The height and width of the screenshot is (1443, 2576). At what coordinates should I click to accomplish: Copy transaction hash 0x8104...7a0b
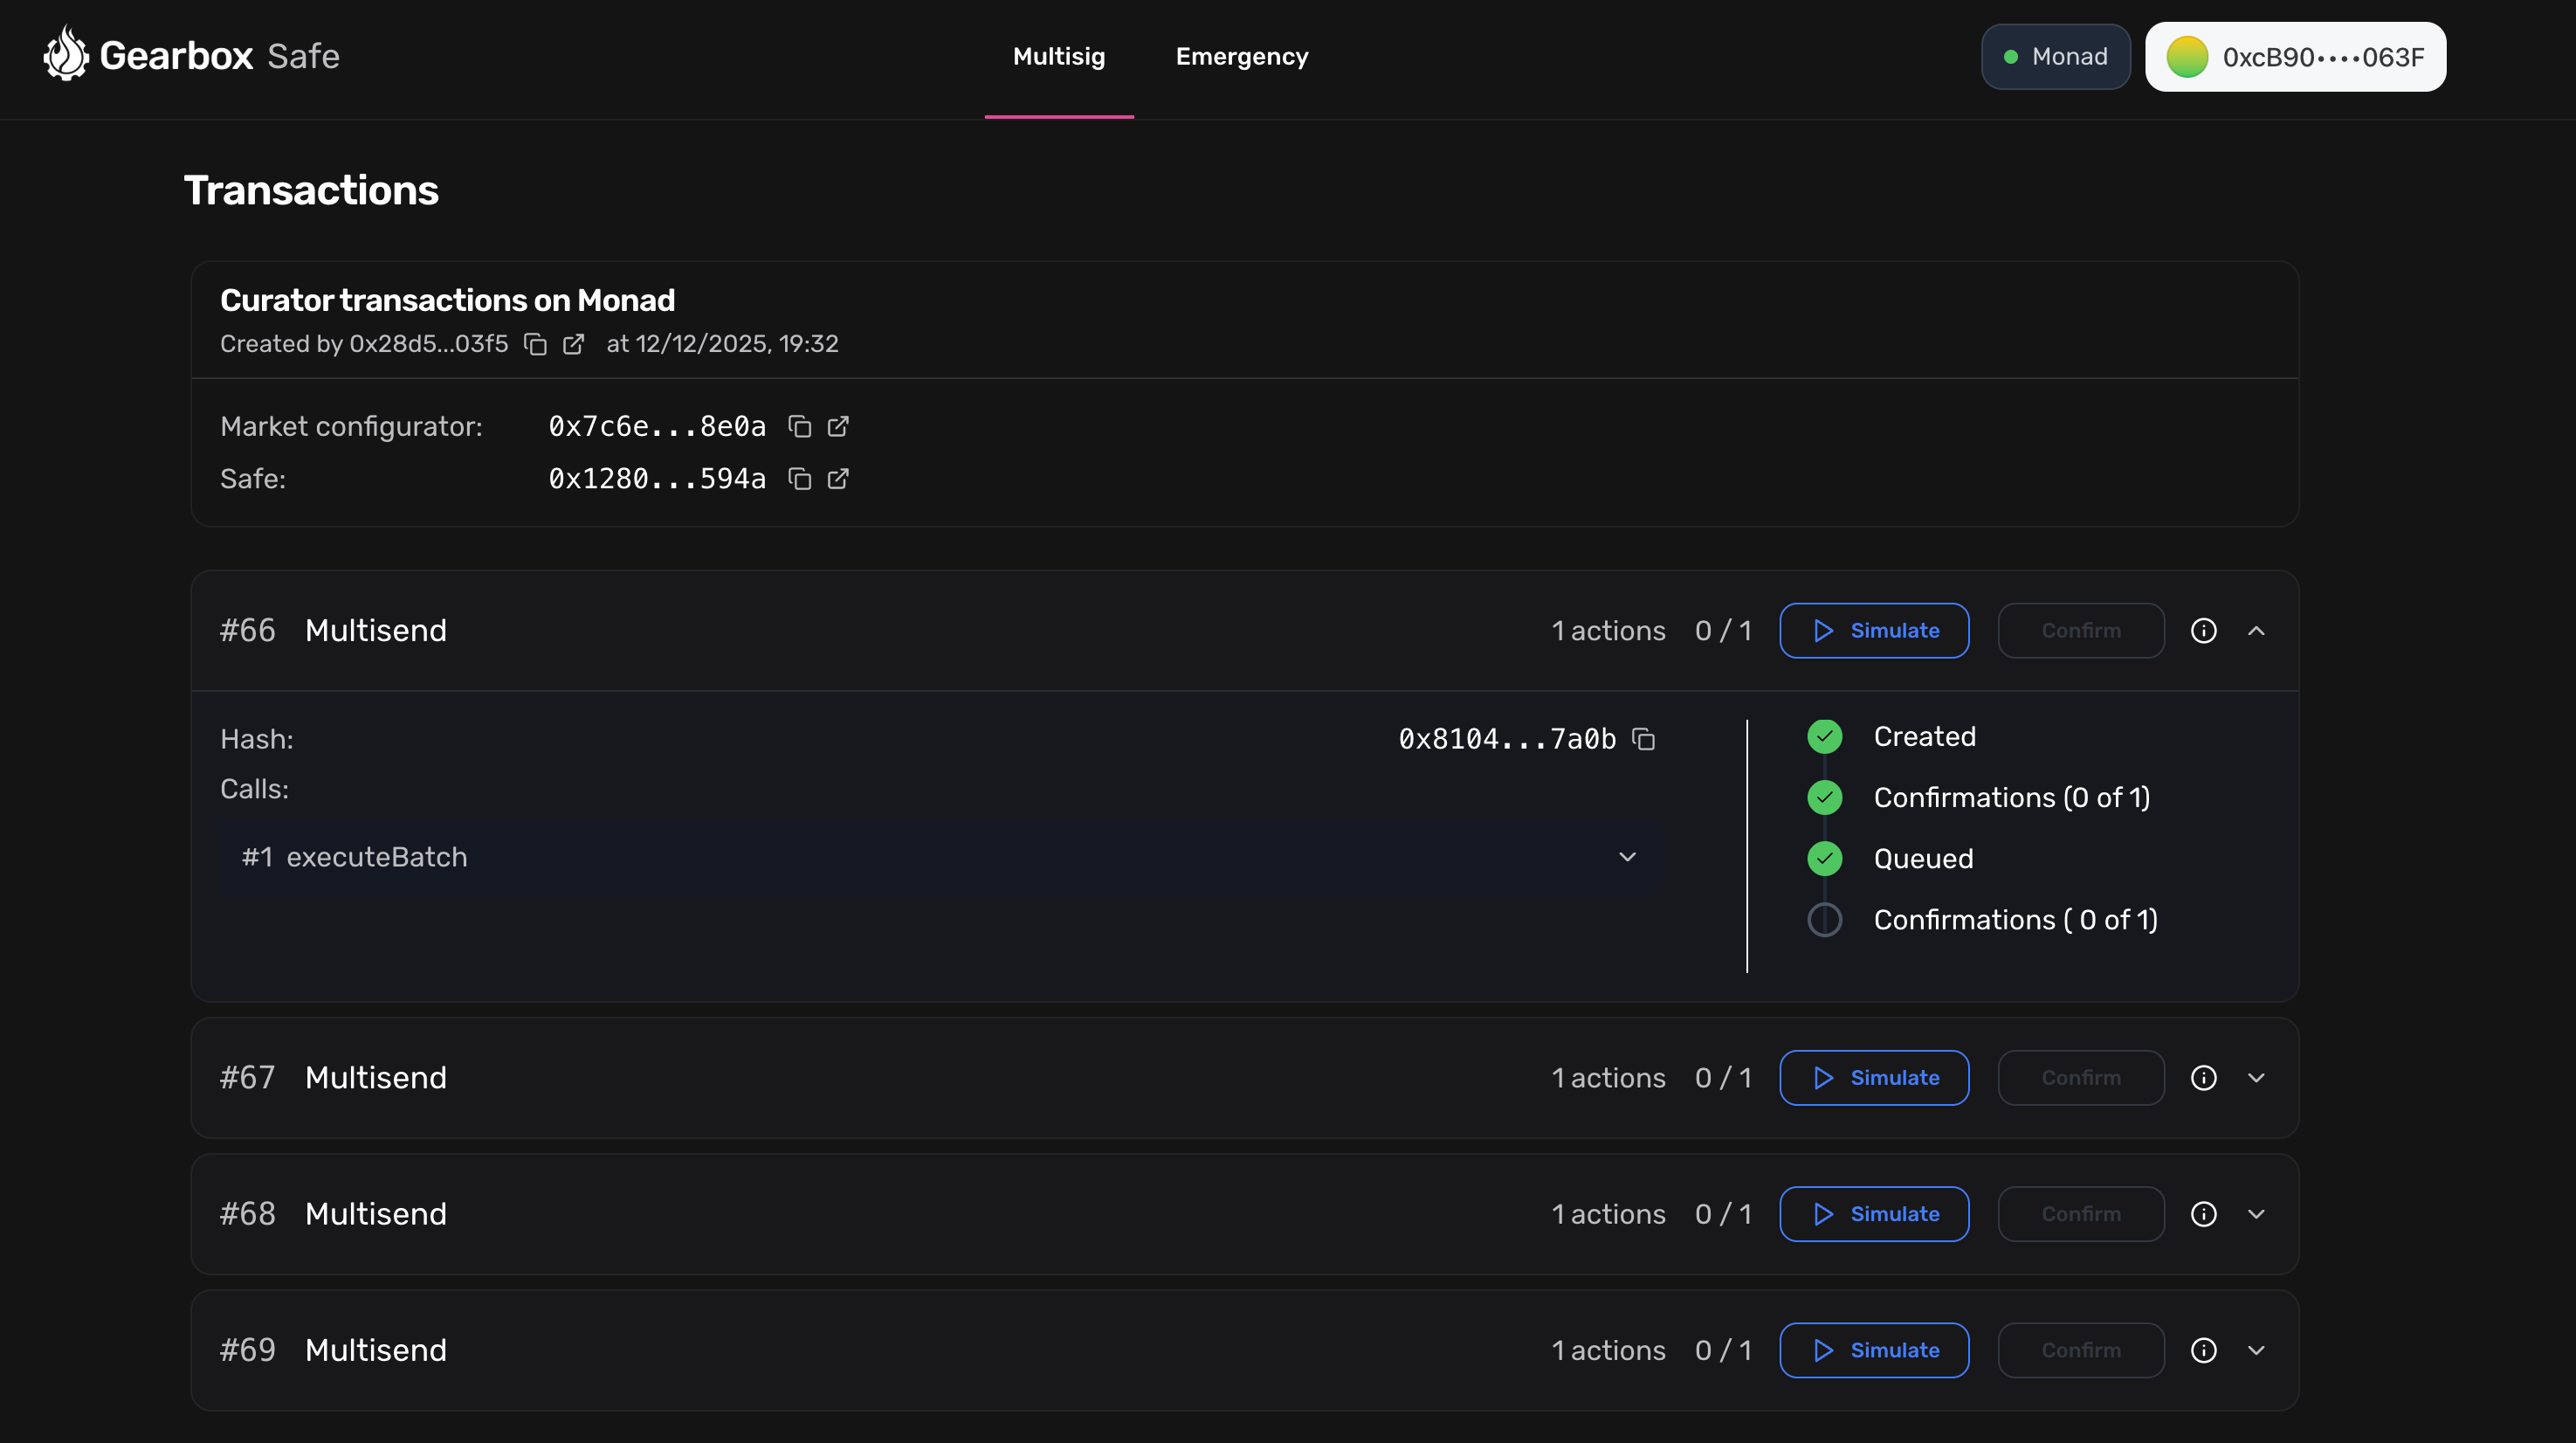1644,739
